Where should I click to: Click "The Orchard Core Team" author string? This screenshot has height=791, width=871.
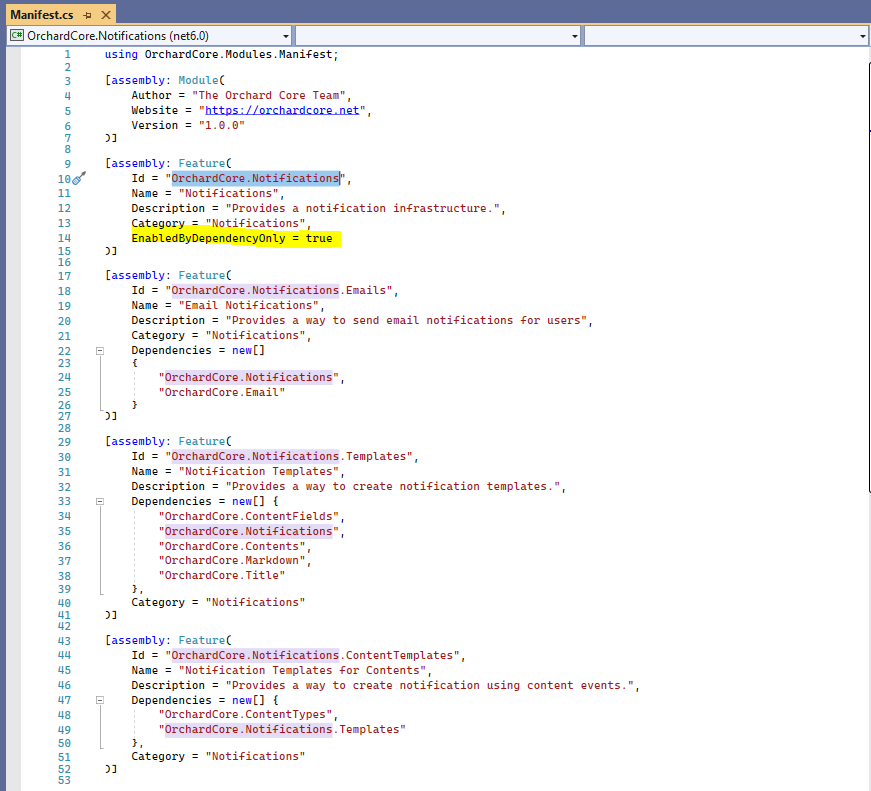tap(269, 95)
